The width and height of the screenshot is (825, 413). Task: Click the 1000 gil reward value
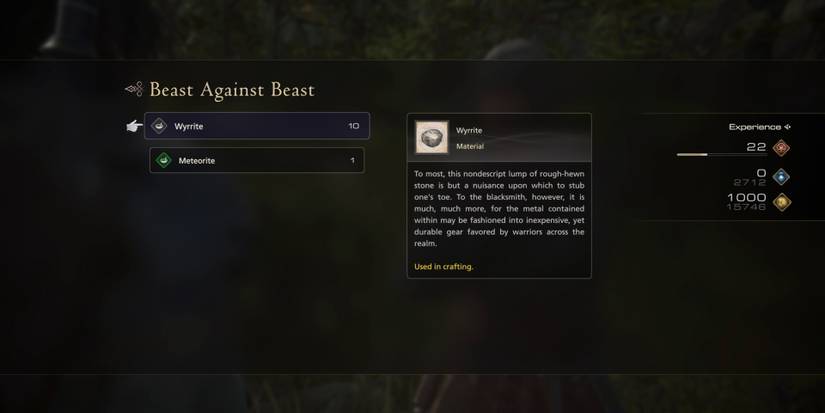point(747,197)
